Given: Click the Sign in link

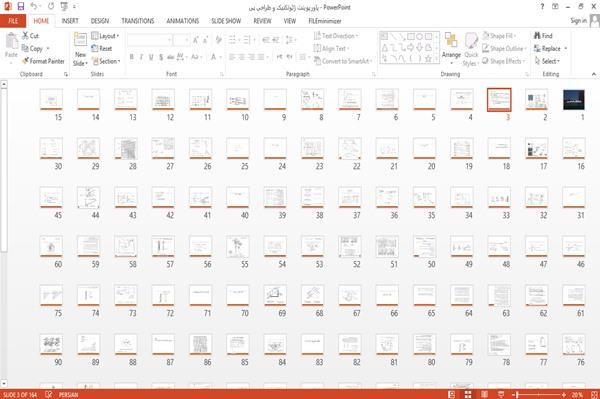Looking at the screenshot, I should [578, 20].
